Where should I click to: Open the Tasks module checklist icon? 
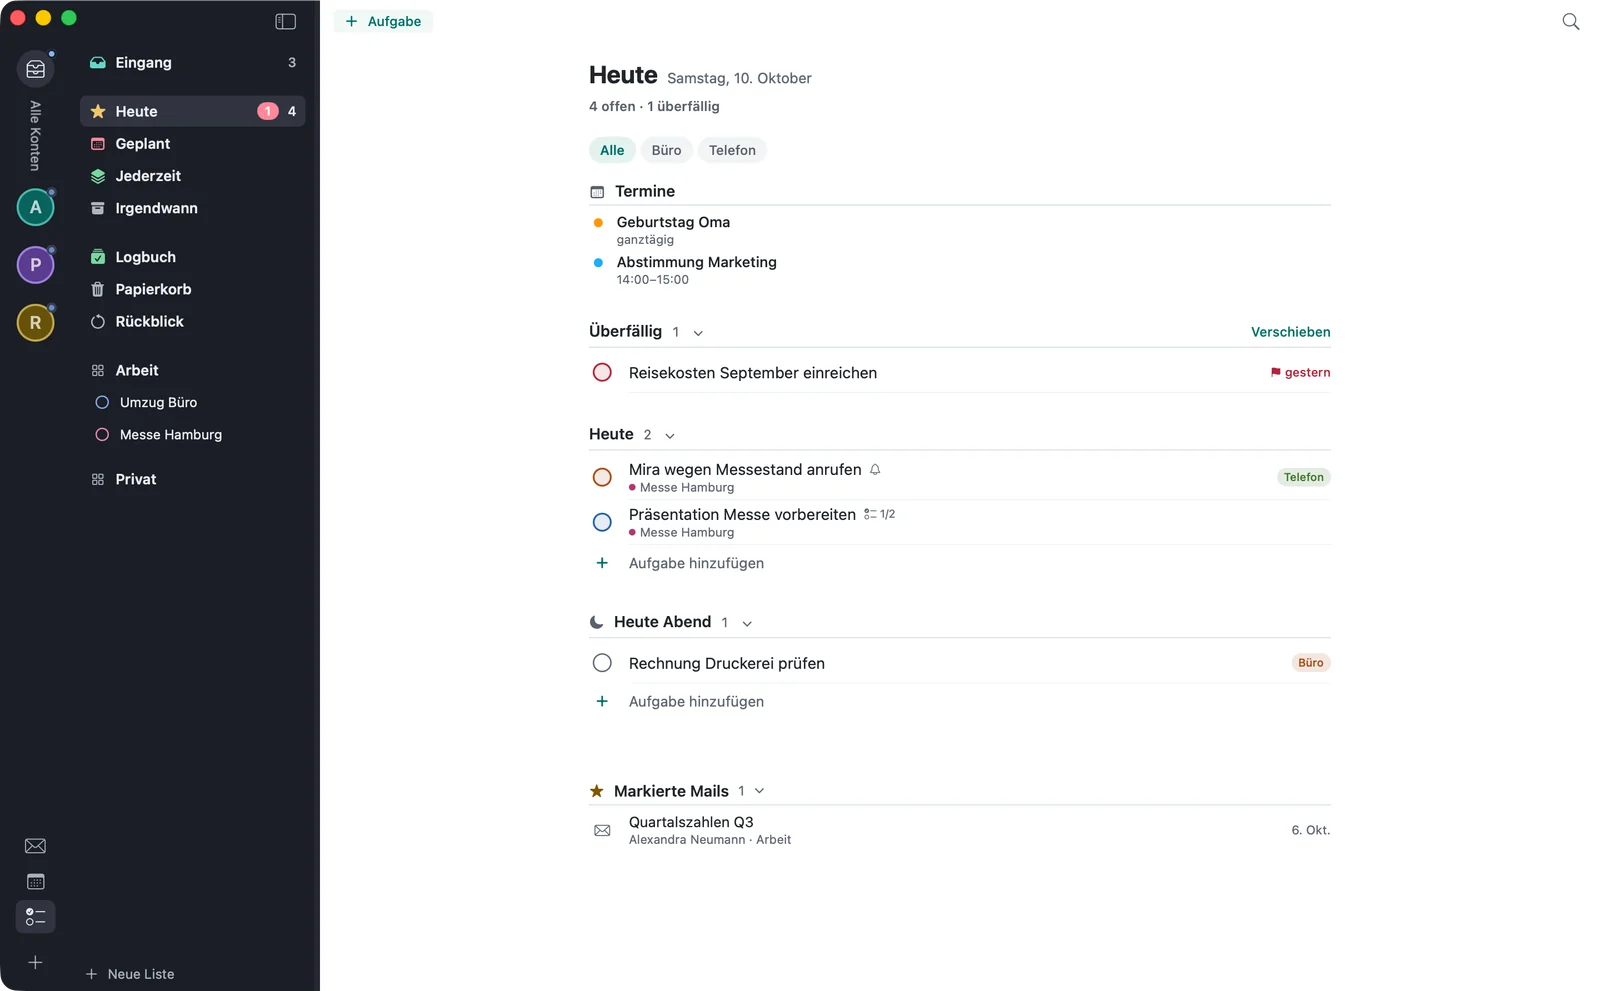pos(35,917)
